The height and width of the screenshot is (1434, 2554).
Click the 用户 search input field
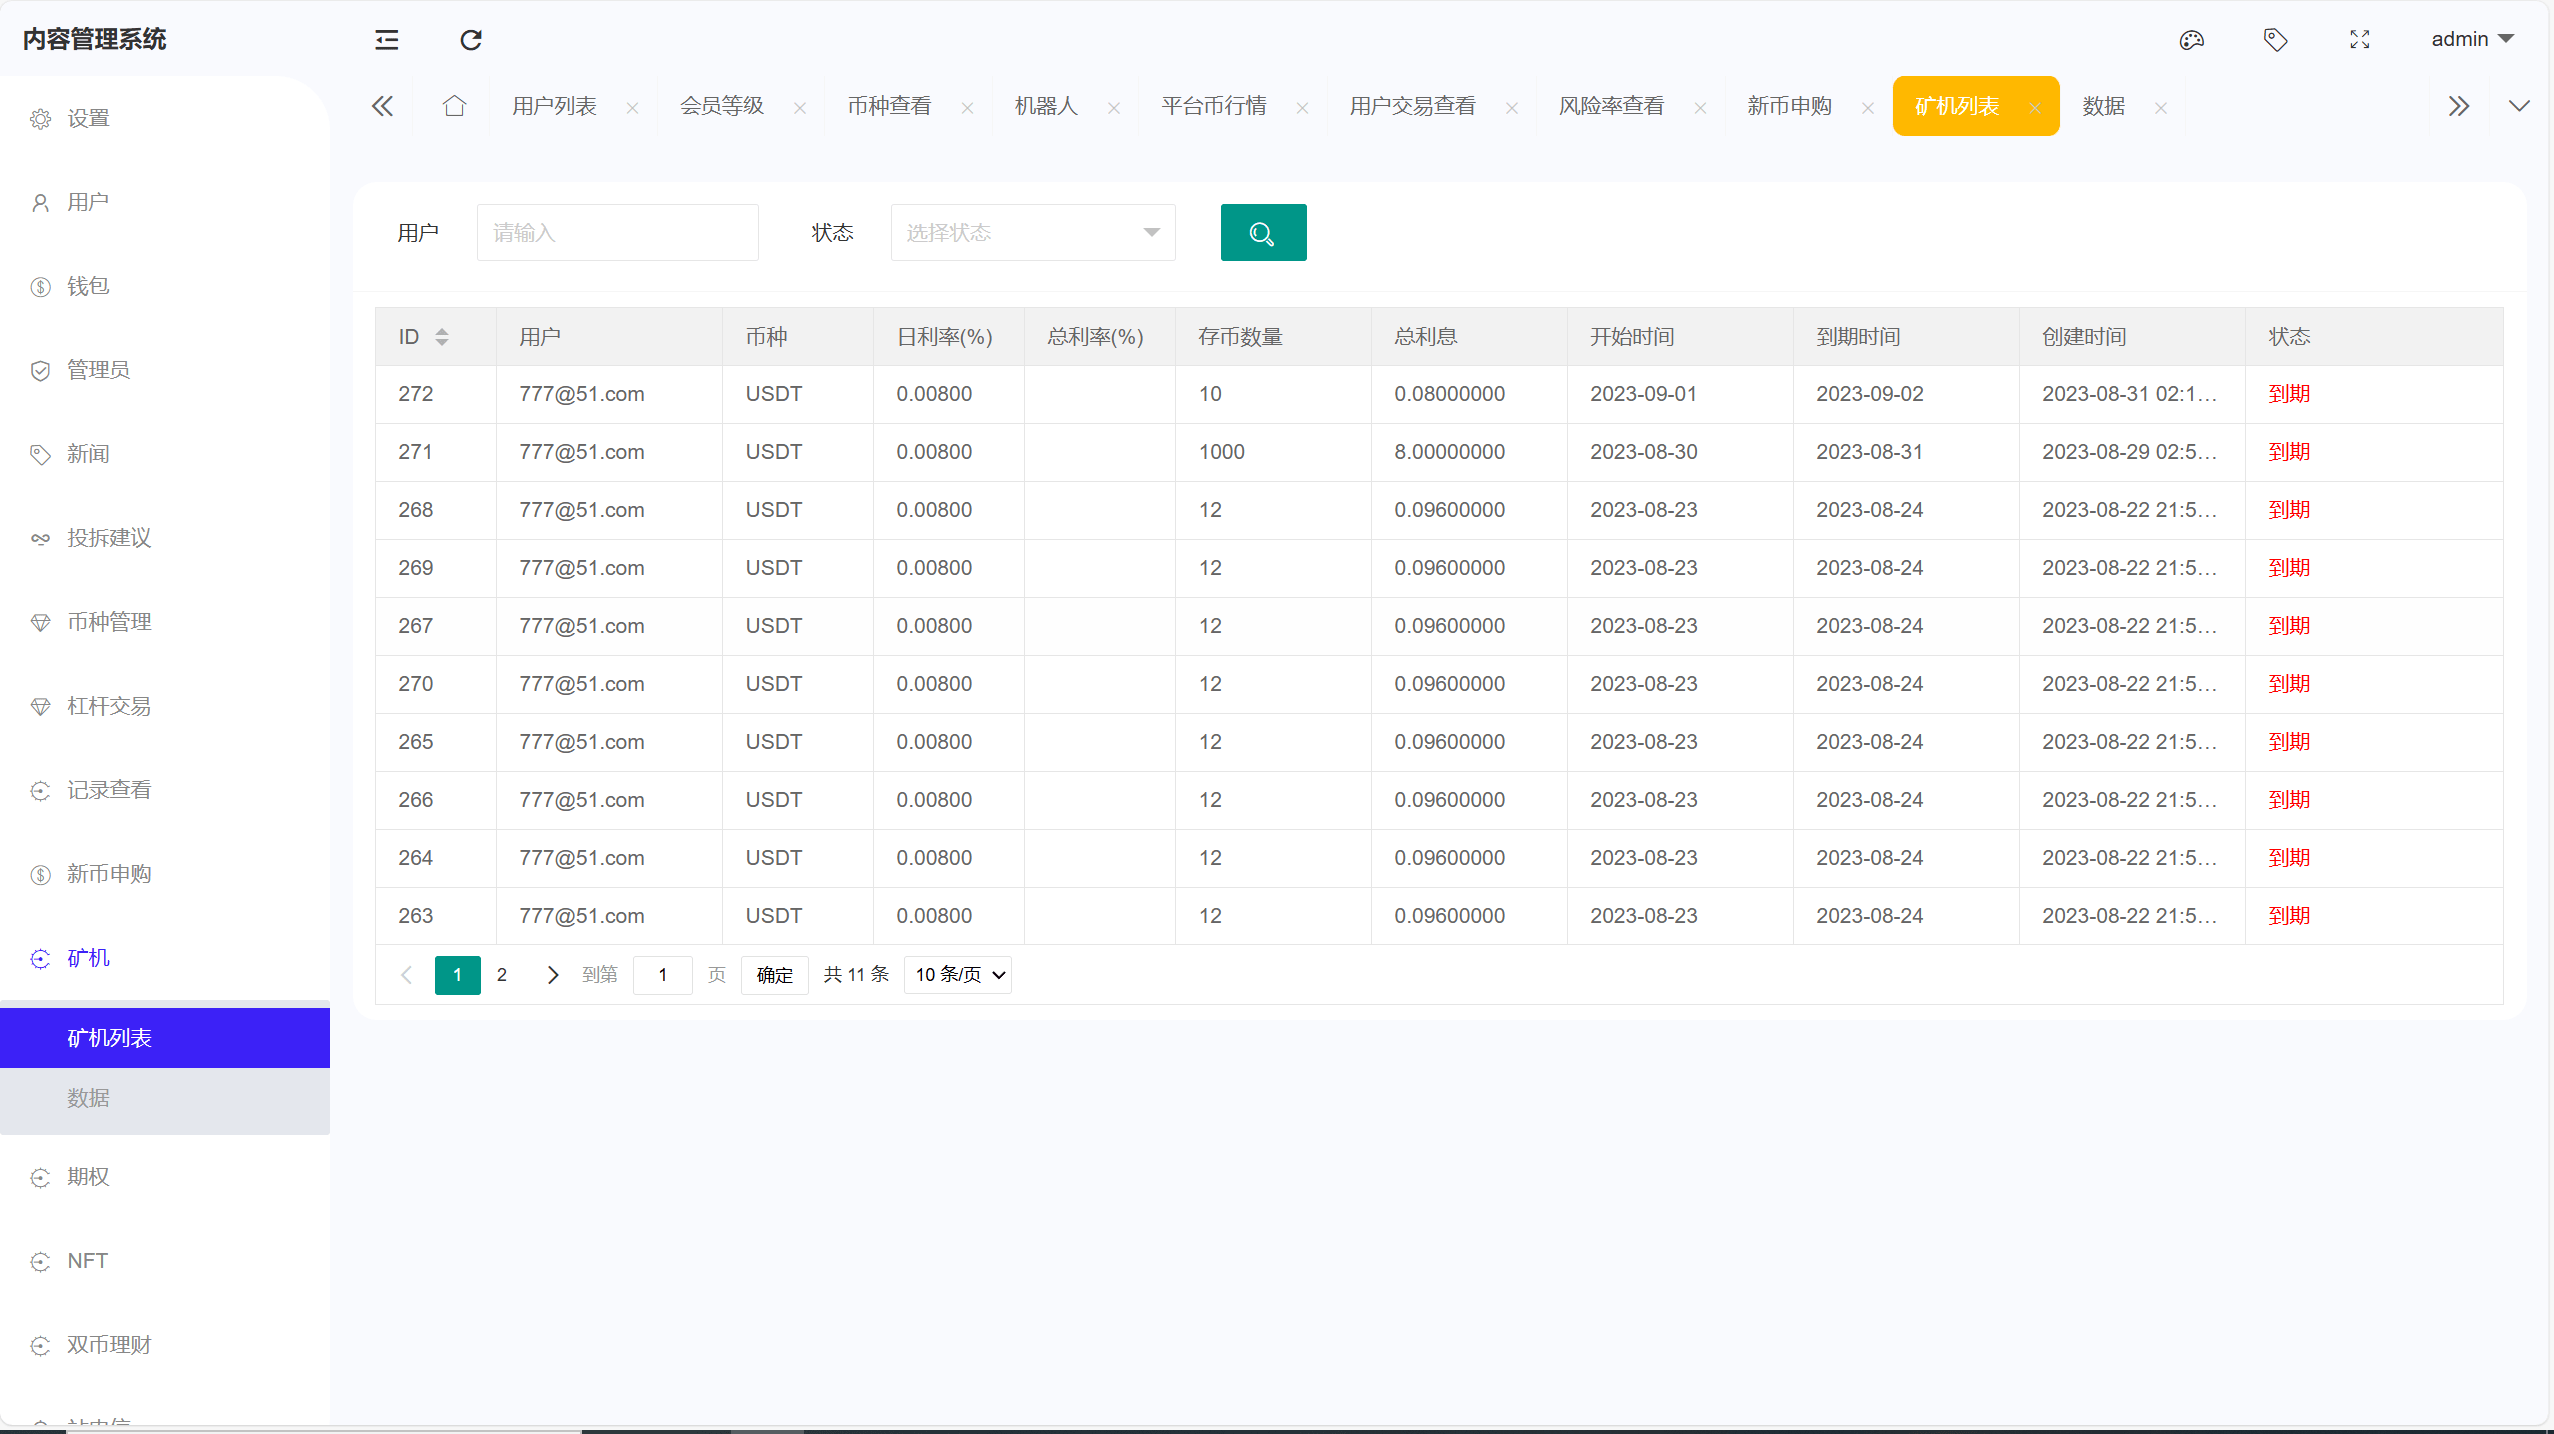[617, 232]
